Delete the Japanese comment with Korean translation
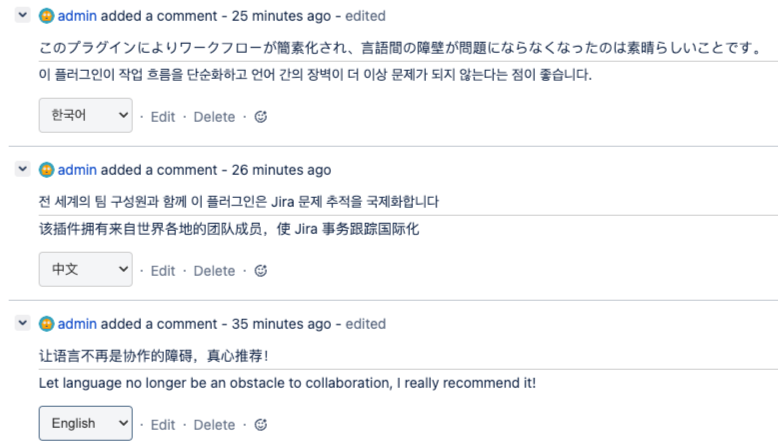 pyautogui.click(x=214, y=117)
